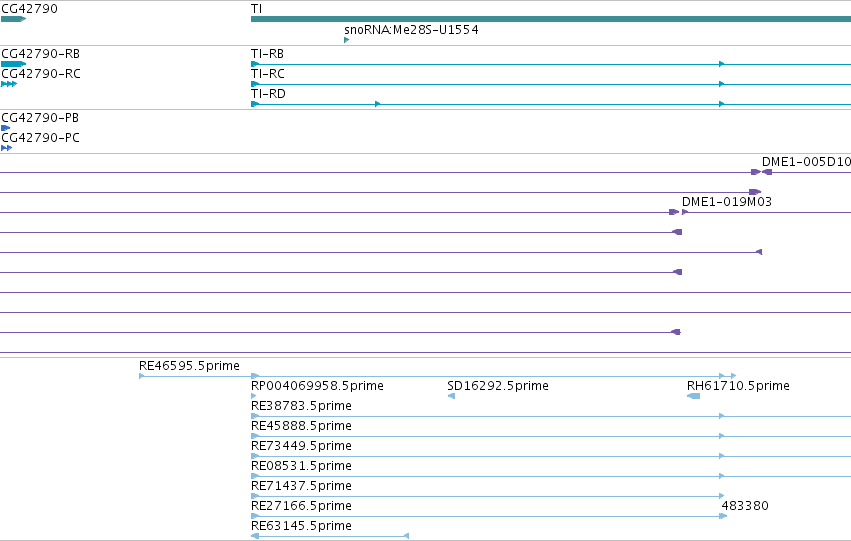Open EST RE38783.5prime label

pyautogui.click(x=301, y=406)
